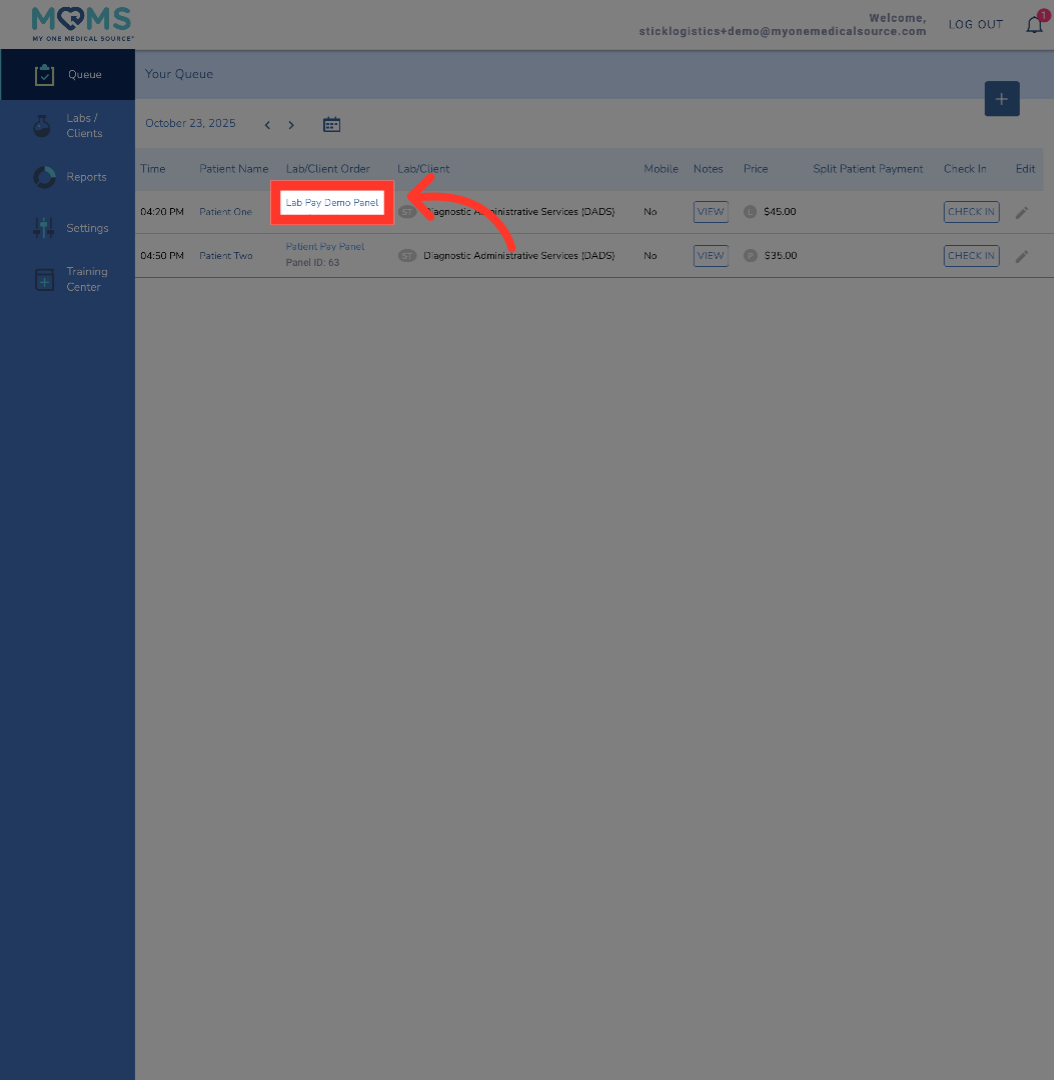
Task: Click the Reports chart icon
Action: [x=44, y=176]
